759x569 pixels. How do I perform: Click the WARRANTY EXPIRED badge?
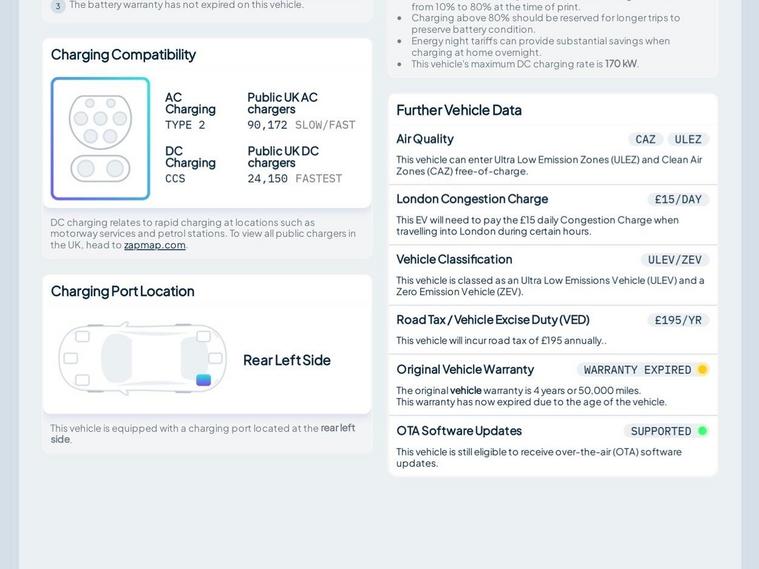[x=637, y=370]
